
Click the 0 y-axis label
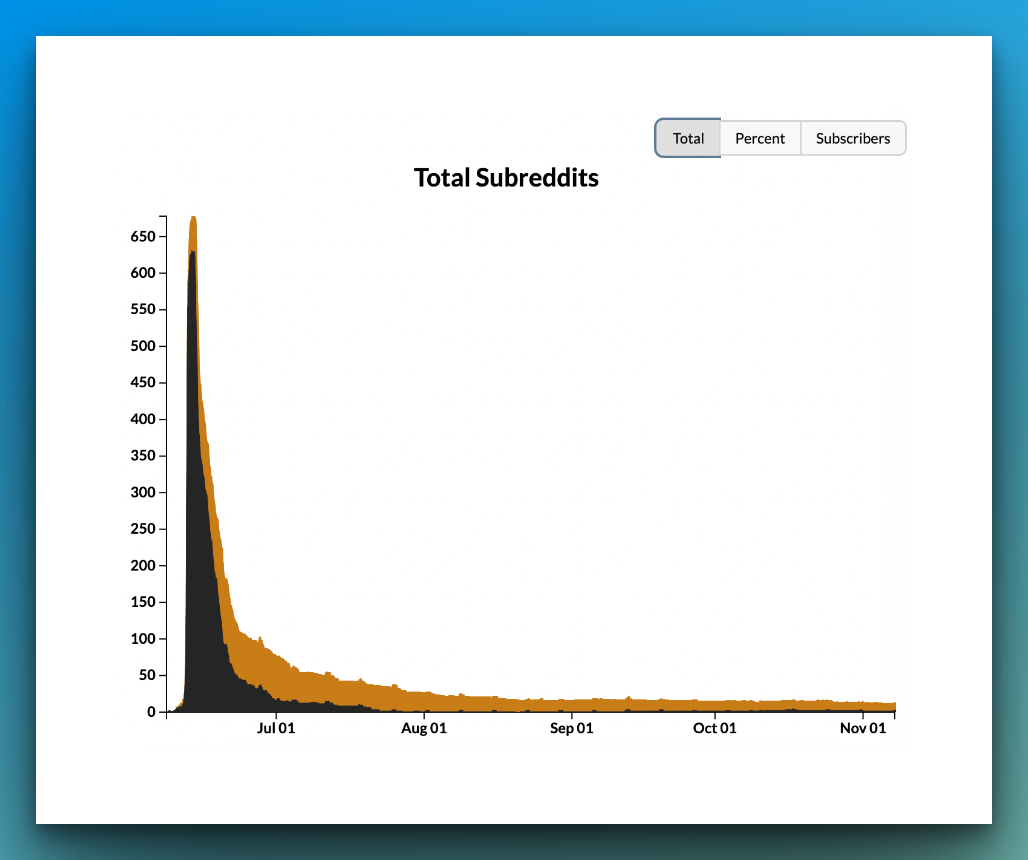pos(151,712)
